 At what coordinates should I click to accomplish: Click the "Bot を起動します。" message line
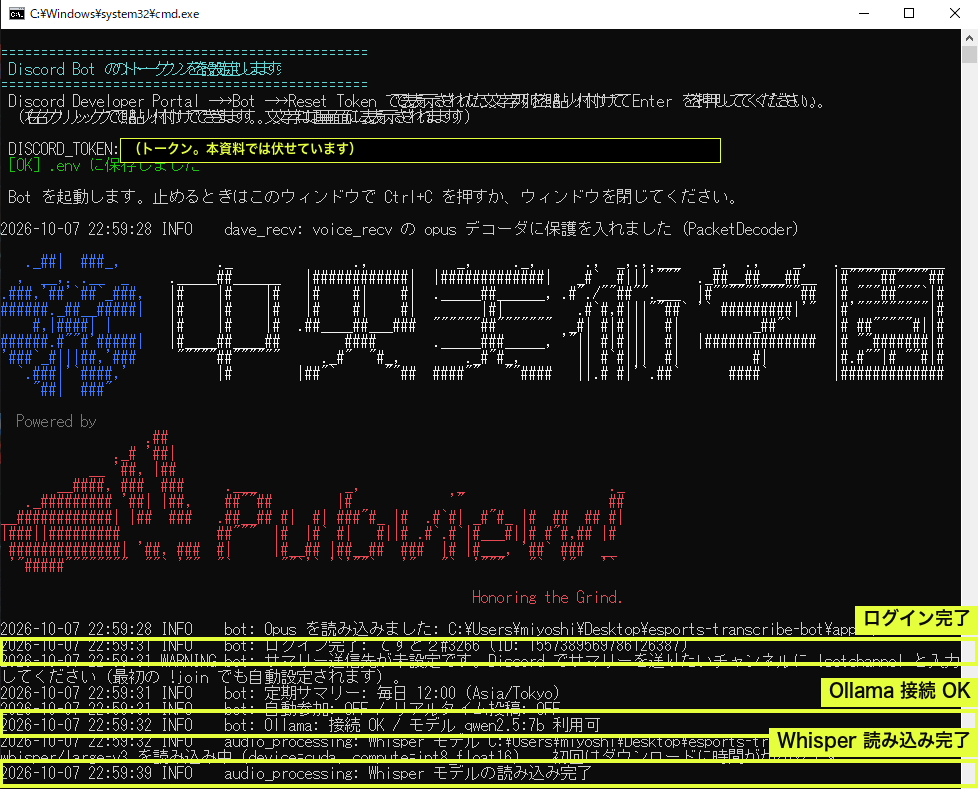tap(373, 197)
